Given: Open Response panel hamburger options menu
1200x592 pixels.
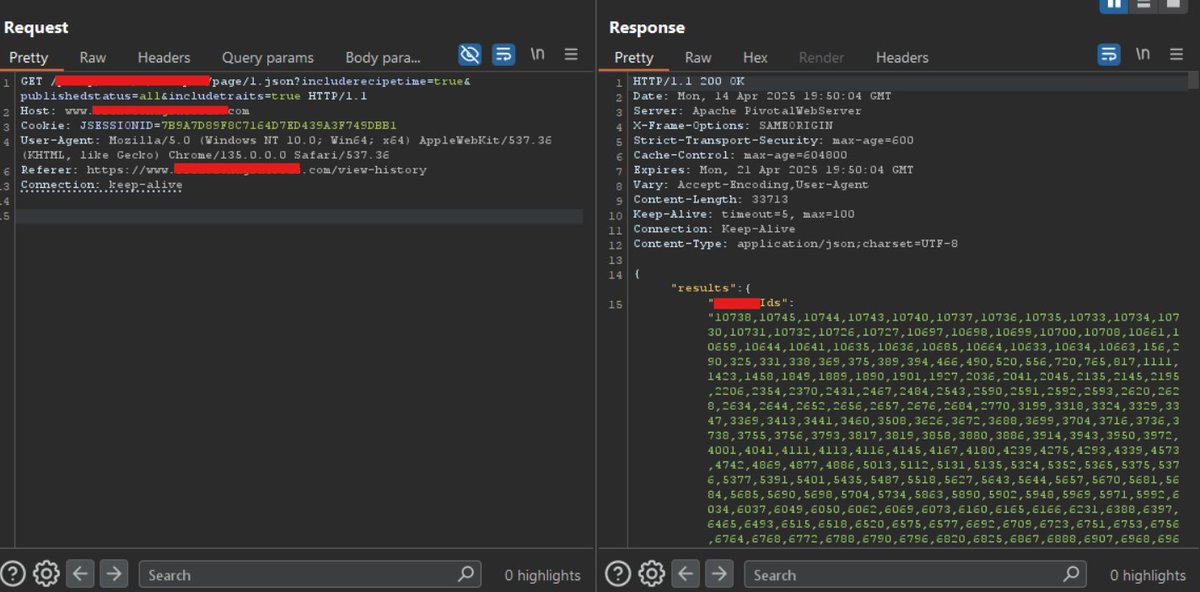Looking at the screenshot, I should 1177,54.
